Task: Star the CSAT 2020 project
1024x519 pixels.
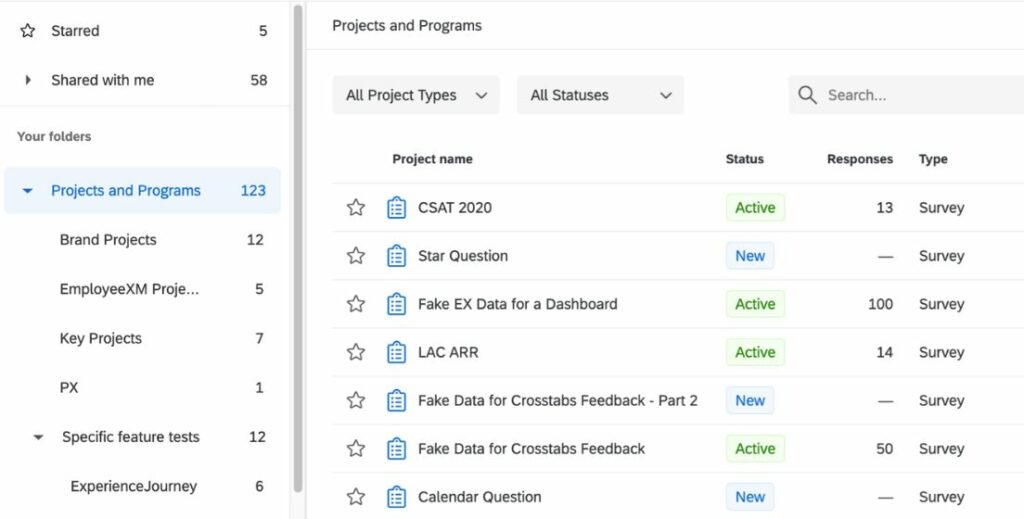Action: 356,208
